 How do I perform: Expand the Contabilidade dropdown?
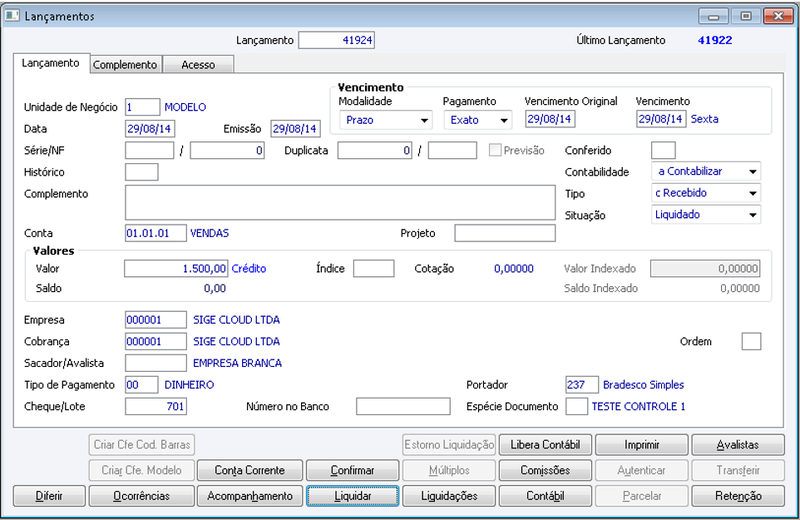coord(706,171)
